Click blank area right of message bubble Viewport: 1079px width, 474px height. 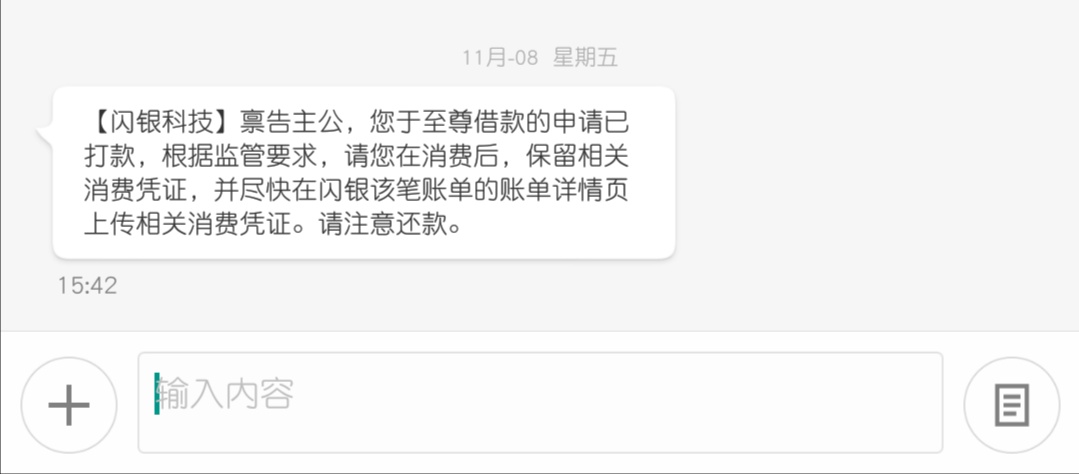(x=874, y=173)
